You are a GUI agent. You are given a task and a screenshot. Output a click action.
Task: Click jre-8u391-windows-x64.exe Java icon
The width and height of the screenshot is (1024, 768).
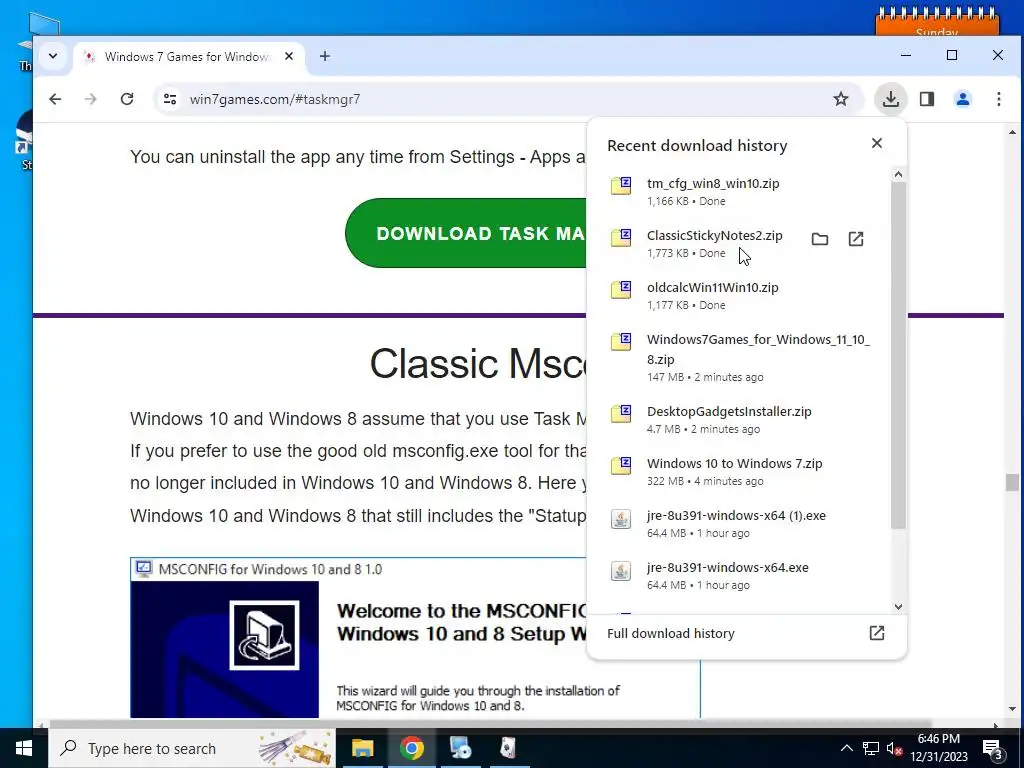pyautogui.click(x=620, y=571)
